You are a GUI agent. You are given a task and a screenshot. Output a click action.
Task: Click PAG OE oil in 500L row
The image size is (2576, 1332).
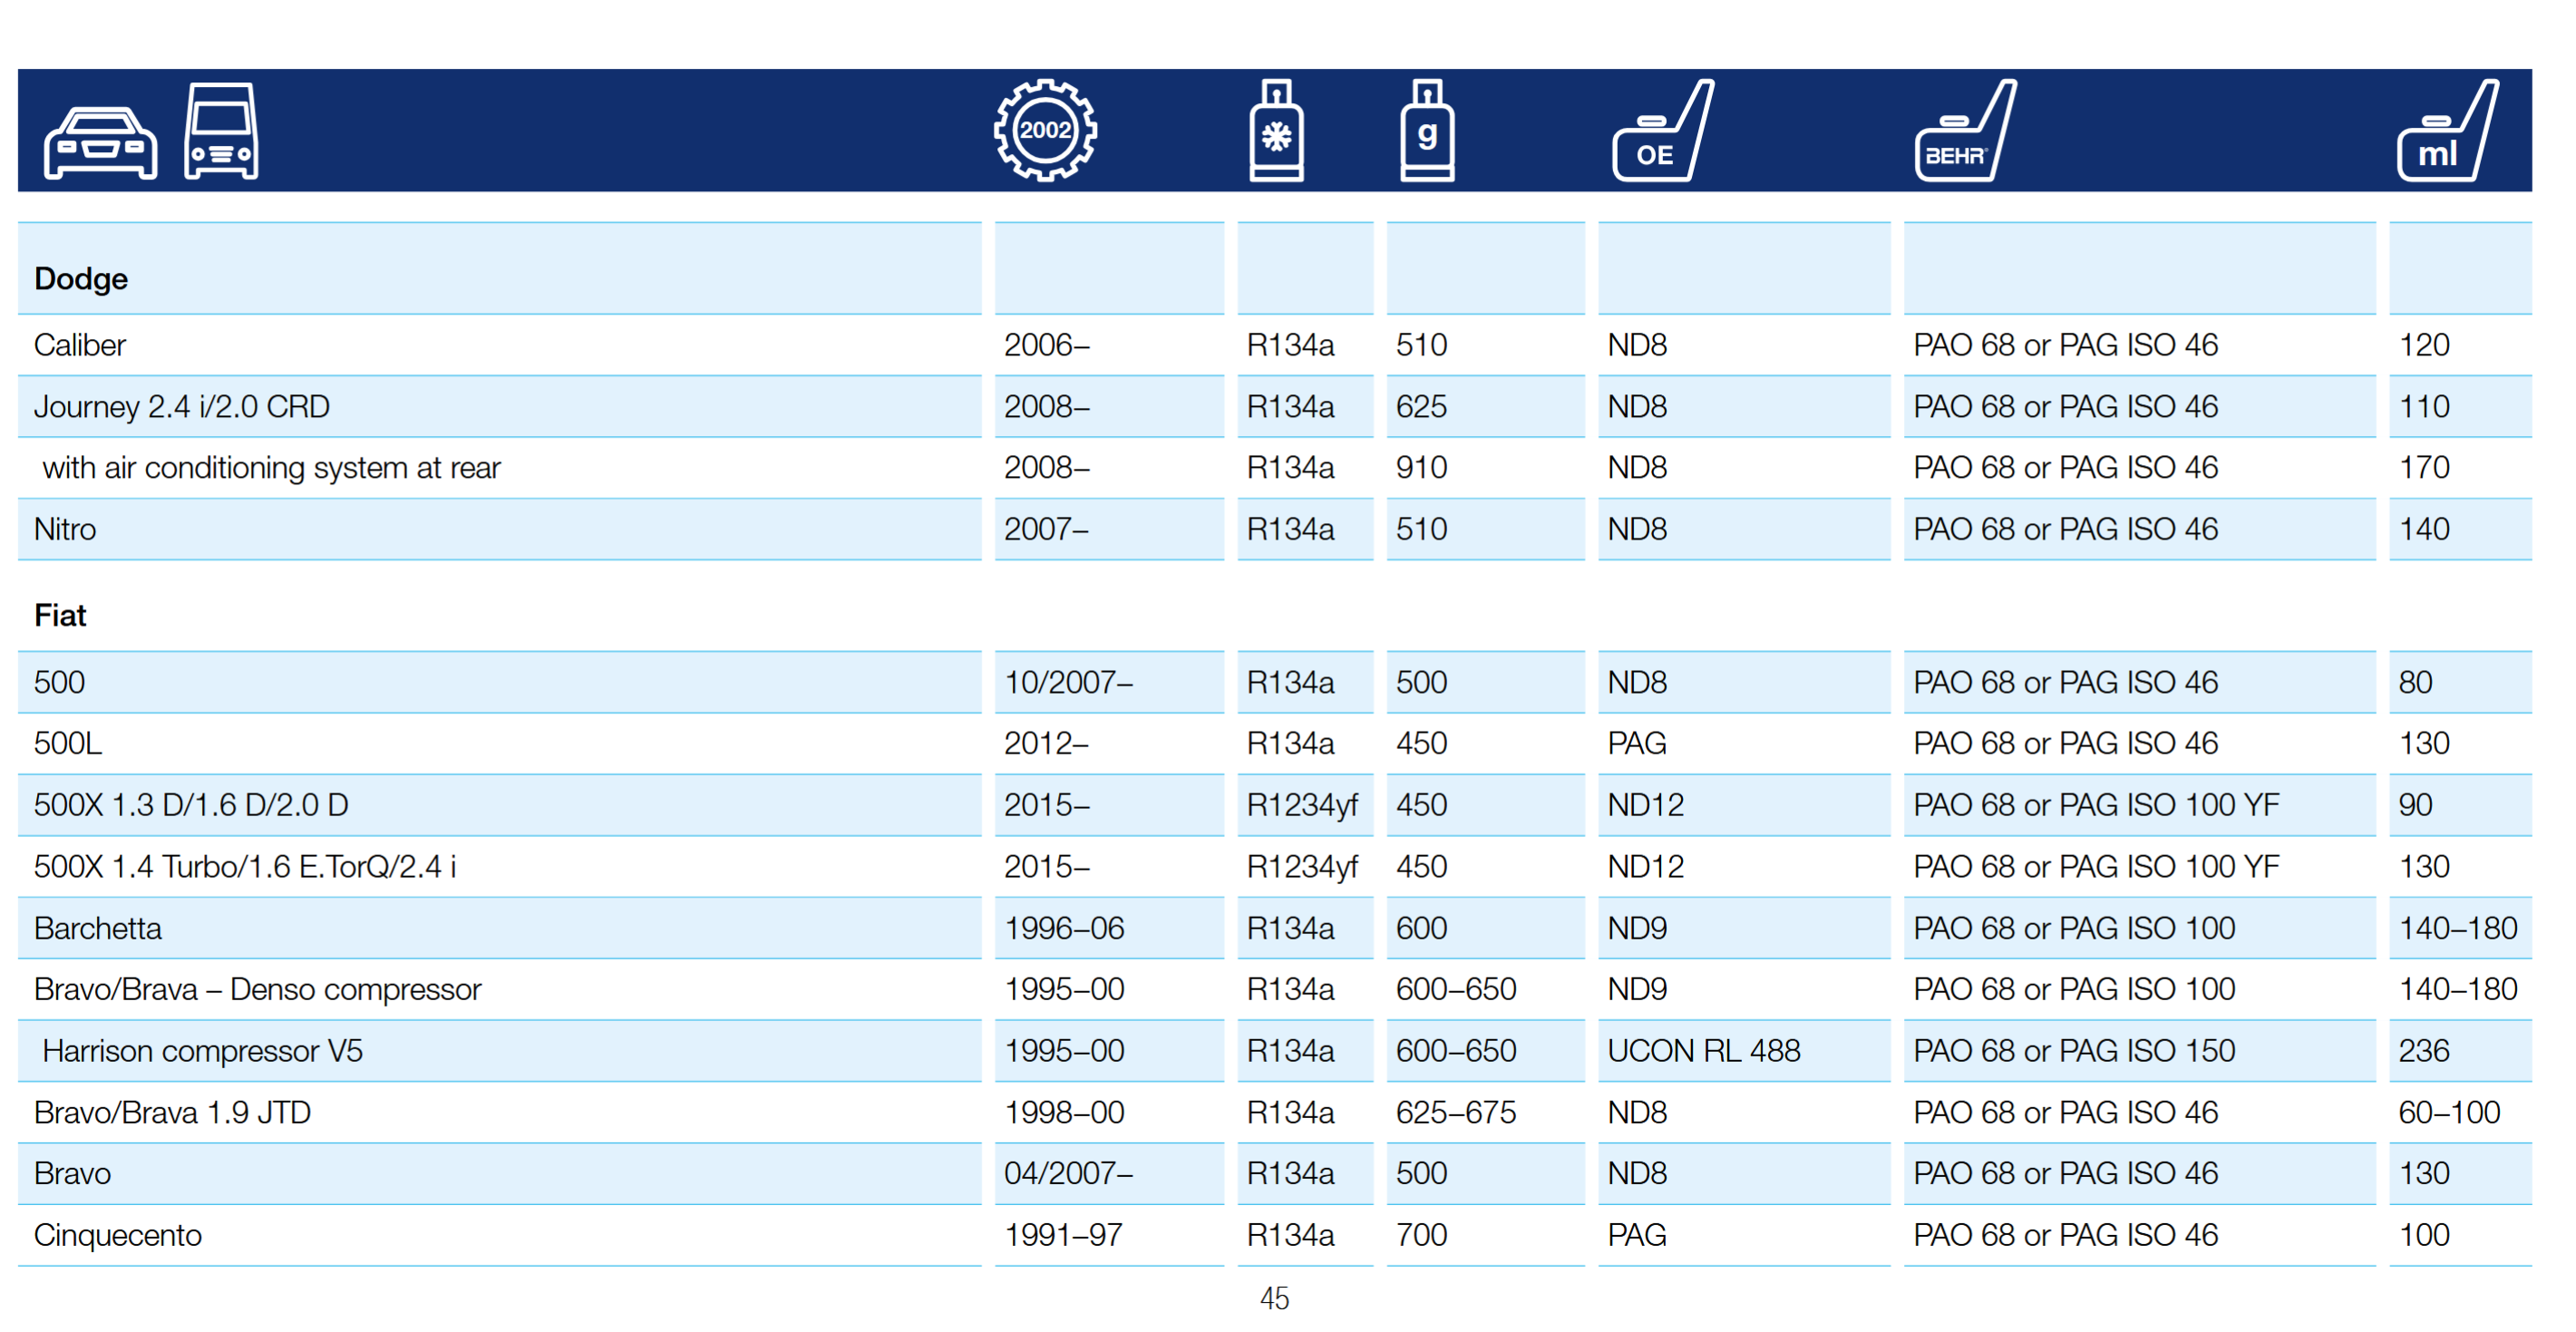1637,743
